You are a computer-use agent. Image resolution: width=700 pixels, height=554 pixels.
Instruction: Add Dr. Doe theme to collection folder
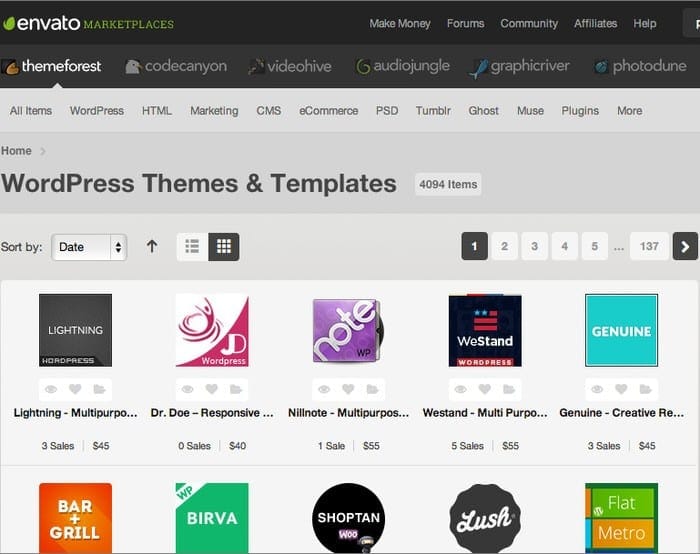coord(236,389)
